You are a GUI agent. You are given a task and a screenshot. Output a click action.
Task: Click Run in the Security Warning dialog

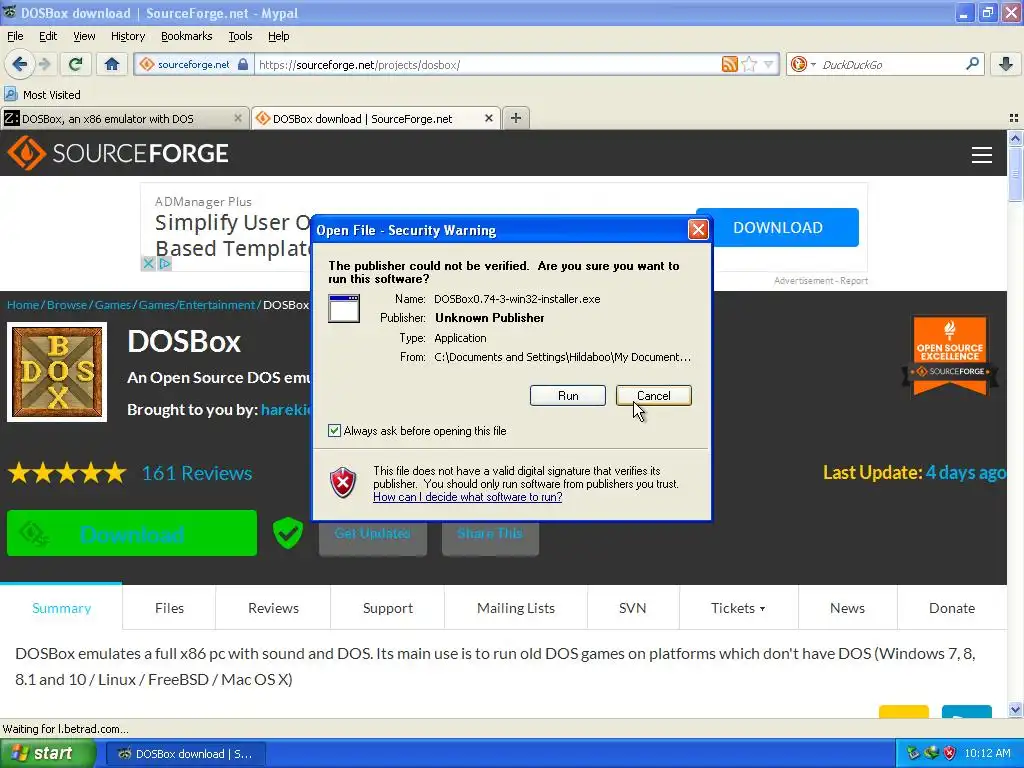[568, 396]
